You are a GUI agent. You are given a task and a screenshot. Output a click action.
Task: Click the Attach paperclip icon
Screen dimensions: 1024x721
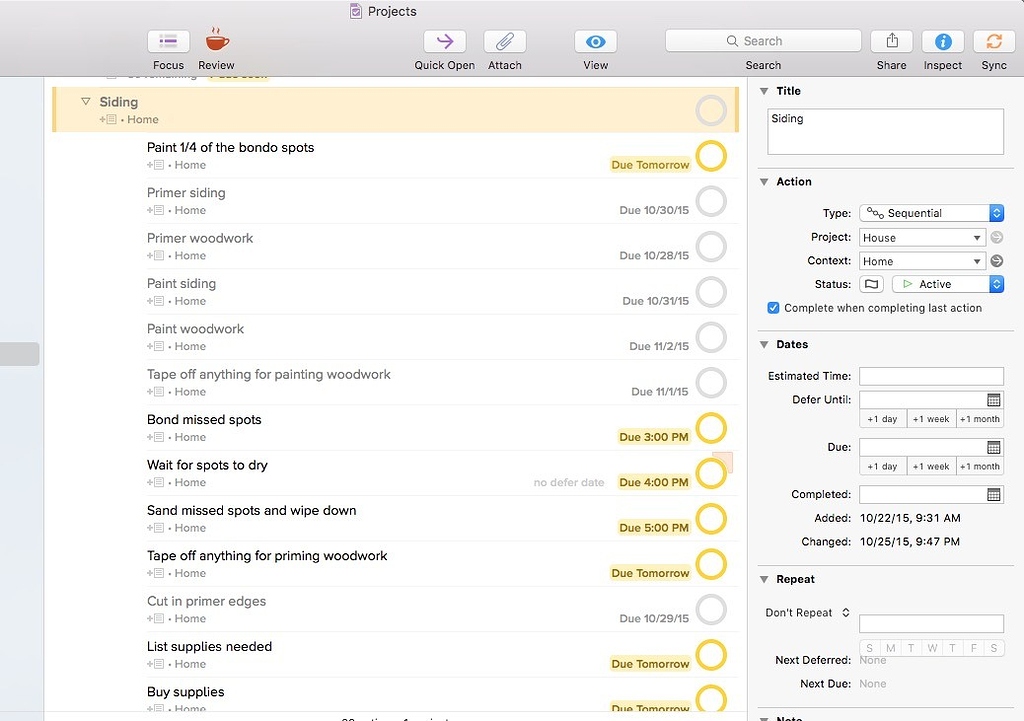[504, 42]
